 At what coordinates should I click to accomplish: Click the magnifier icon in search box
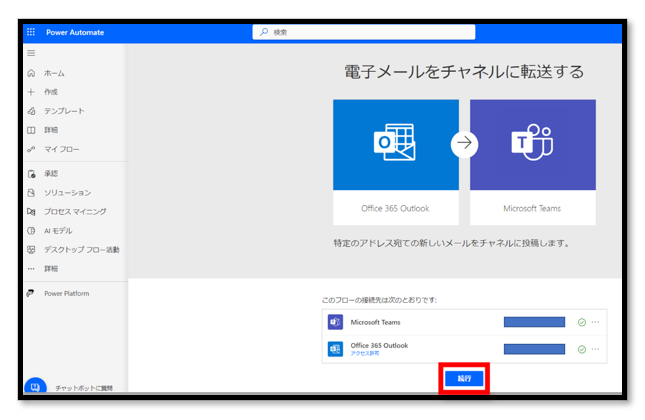(264, 32)
